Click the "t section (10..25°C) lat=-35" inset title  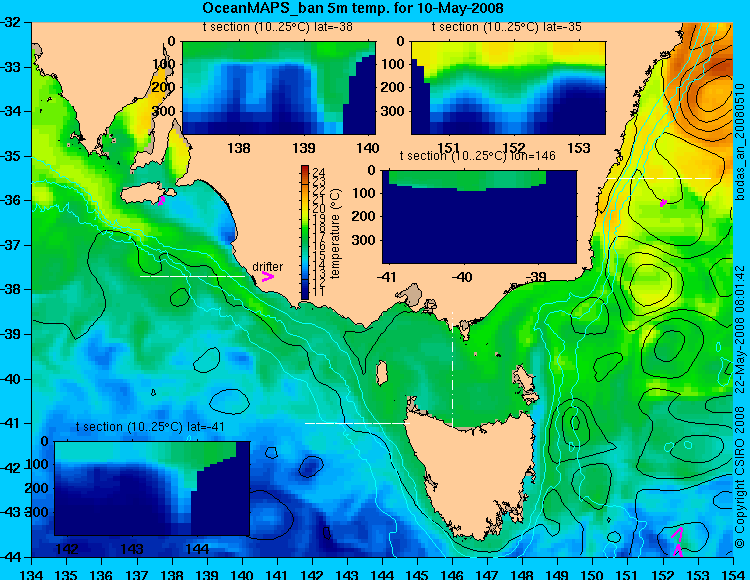(x=507, y=27)
